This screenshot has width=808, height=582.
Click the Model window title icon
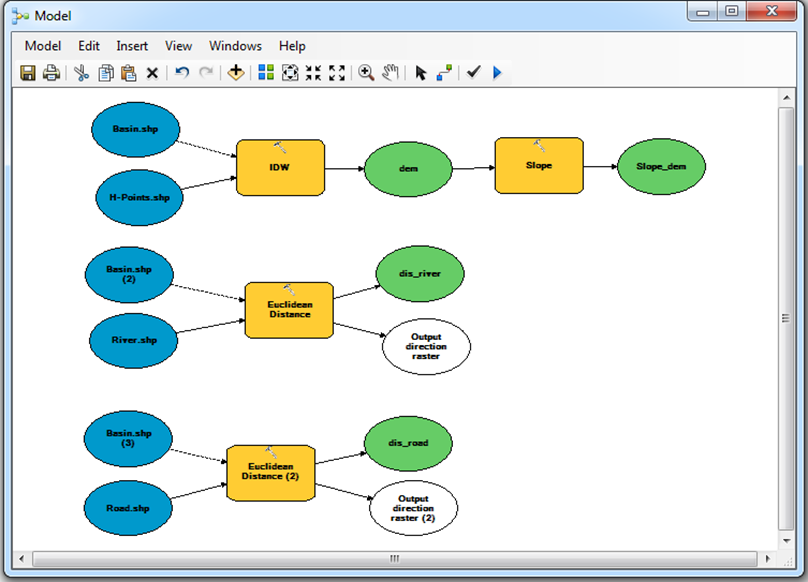[x=20, y=16]
